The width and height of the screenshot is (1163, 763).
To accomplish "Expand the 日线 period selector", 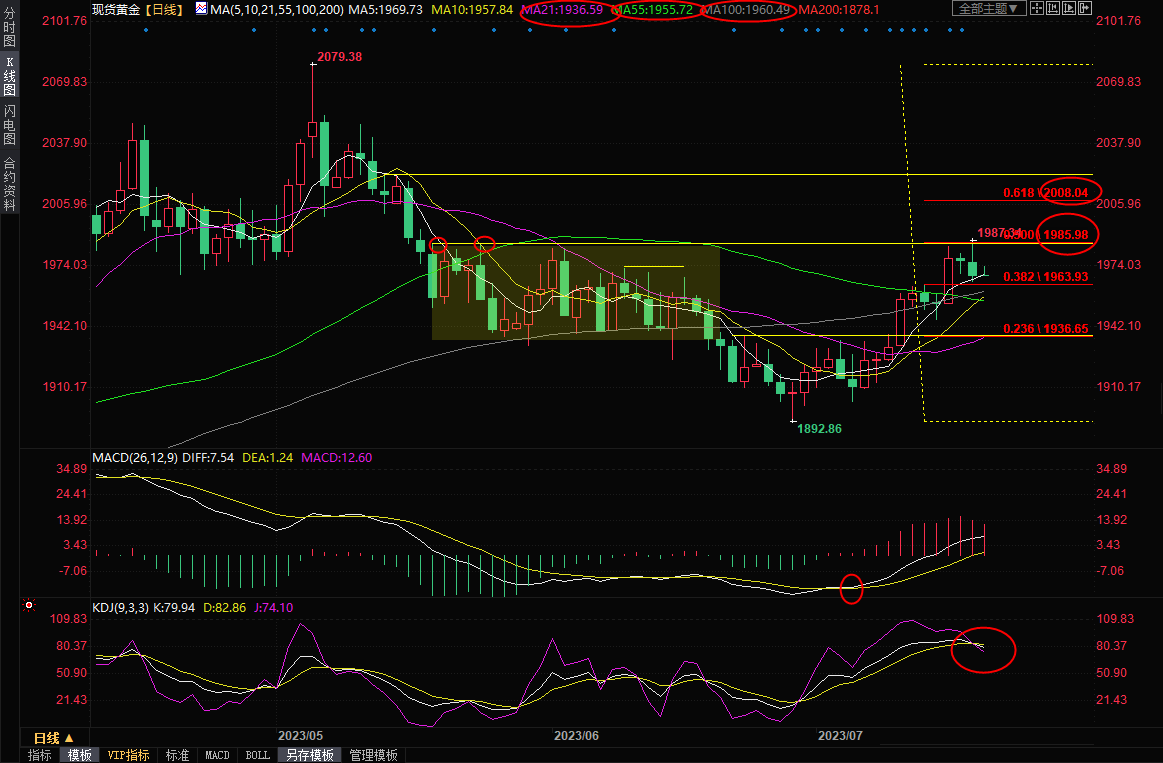I will (x=54, y=738).
